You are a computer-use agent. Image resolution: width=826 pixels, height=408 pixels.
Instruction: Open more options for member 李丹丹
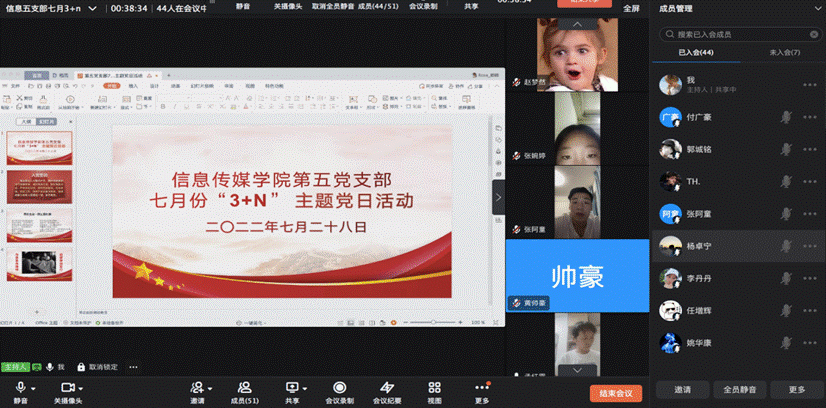point(810,277)
